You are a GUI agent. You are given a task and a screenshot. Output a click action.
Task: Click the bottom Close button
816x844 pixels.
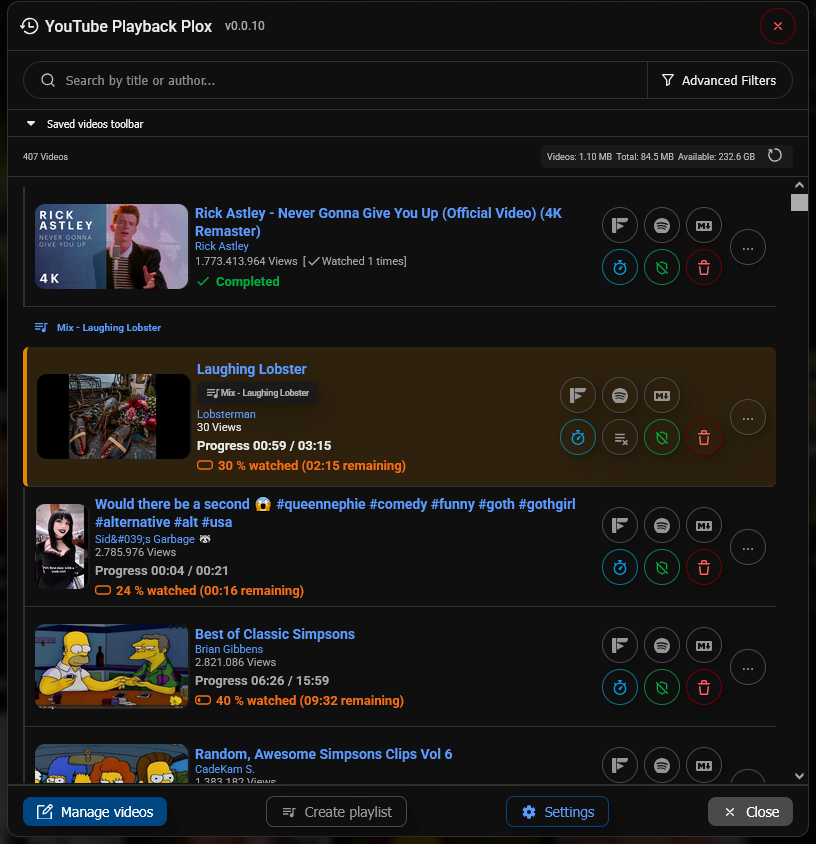(750, 811)
